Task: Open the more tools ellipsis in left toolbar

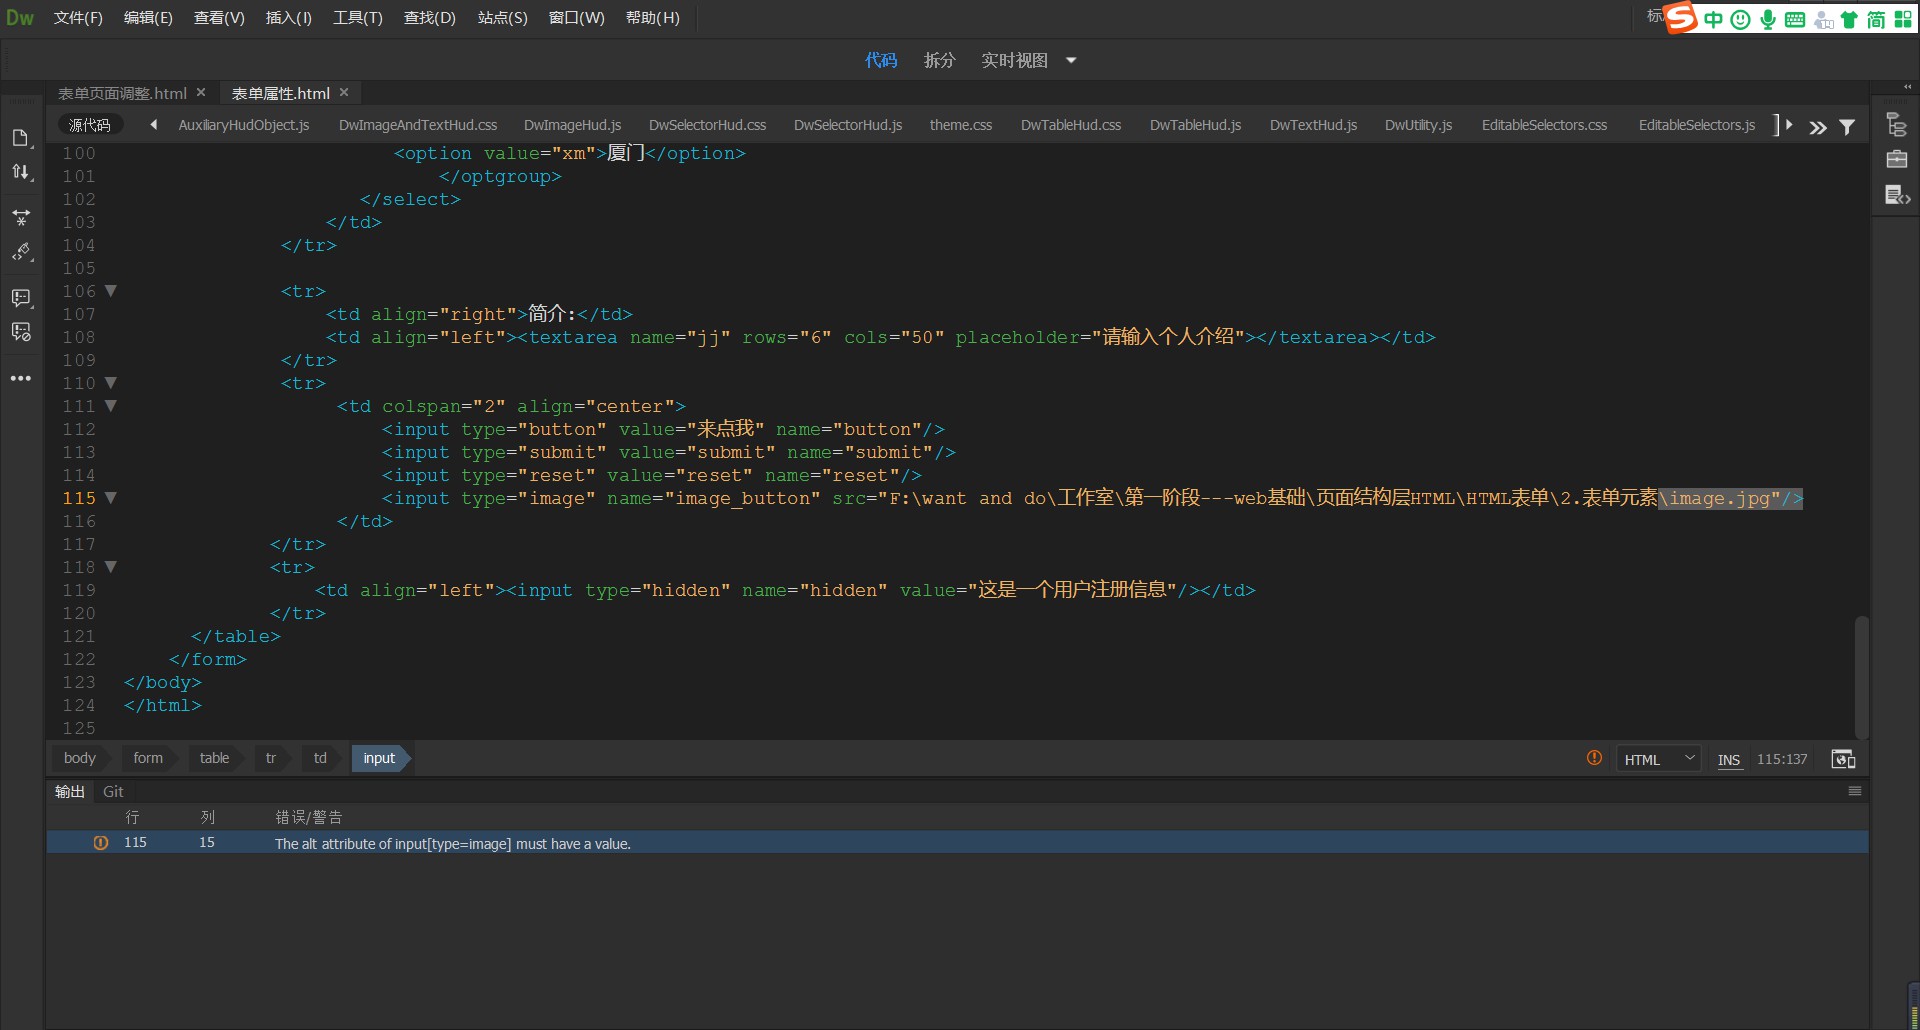Action: tap(21, 378)
